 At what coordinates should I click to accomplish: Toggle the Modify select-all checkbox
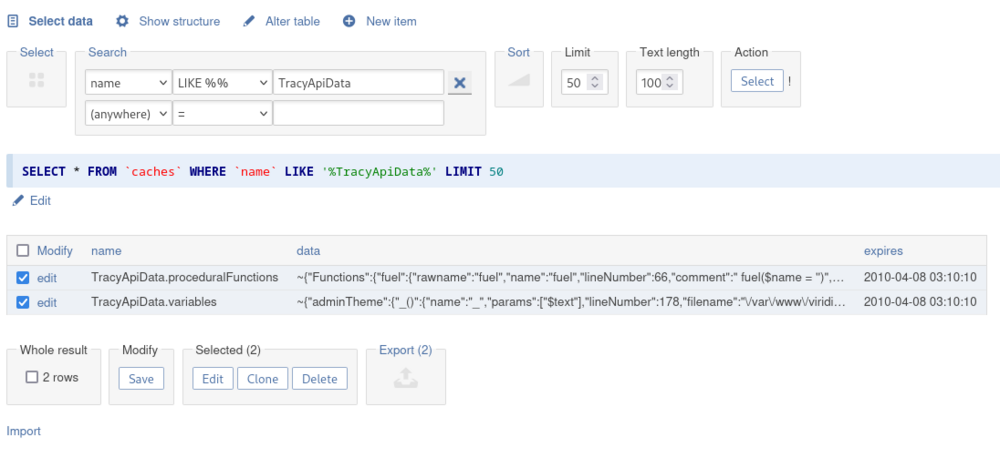pyautogui.click(x=23, y=251)
